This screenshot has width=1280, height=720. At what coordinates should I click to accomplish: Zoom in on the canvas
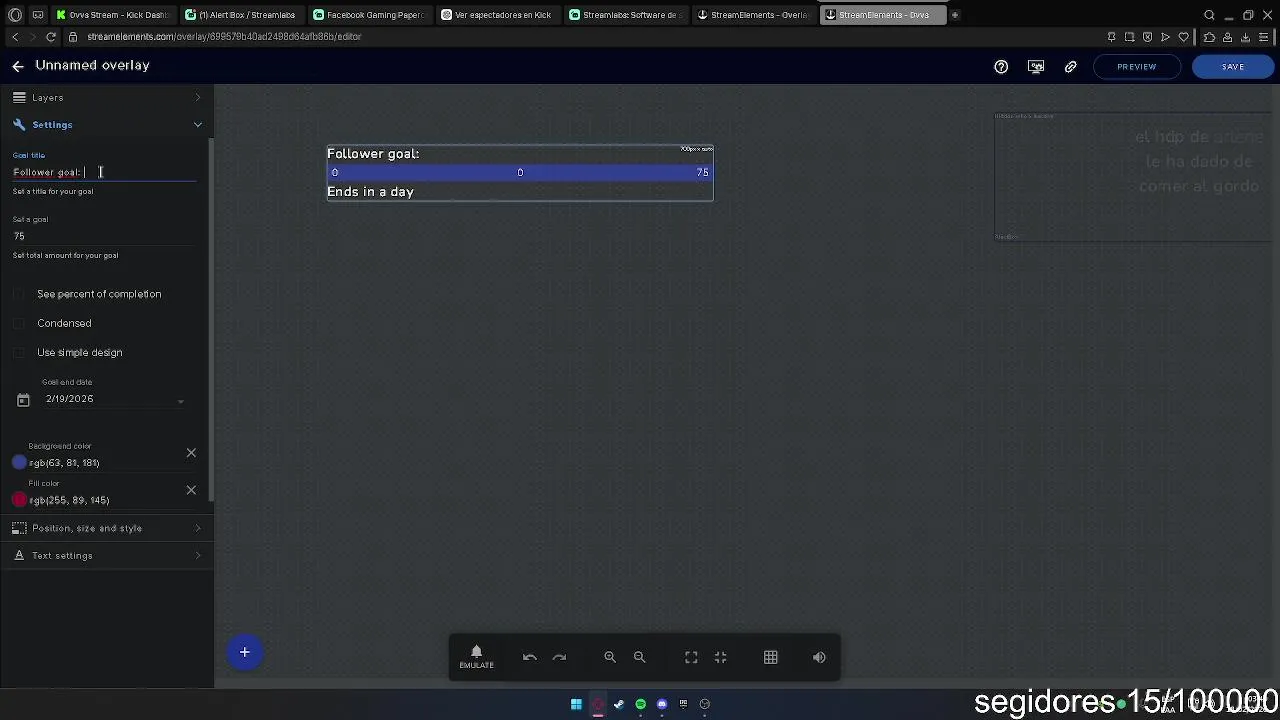click(610, 657)
